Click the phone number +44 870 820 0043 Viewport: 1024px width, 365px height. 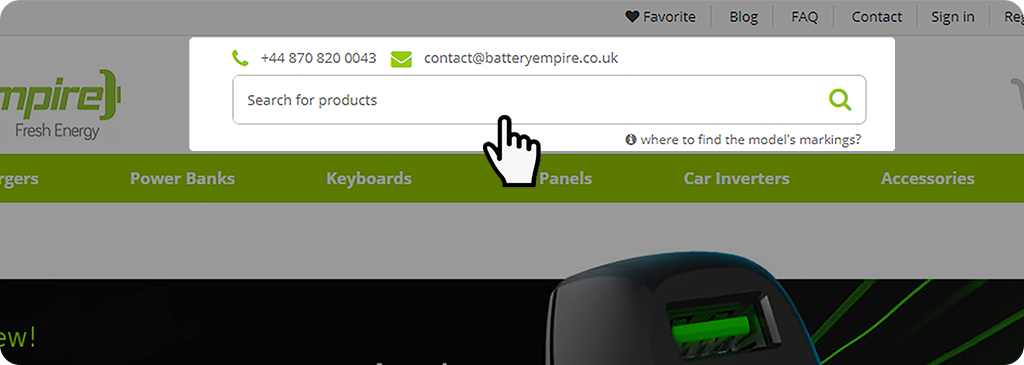pos(318,58)
